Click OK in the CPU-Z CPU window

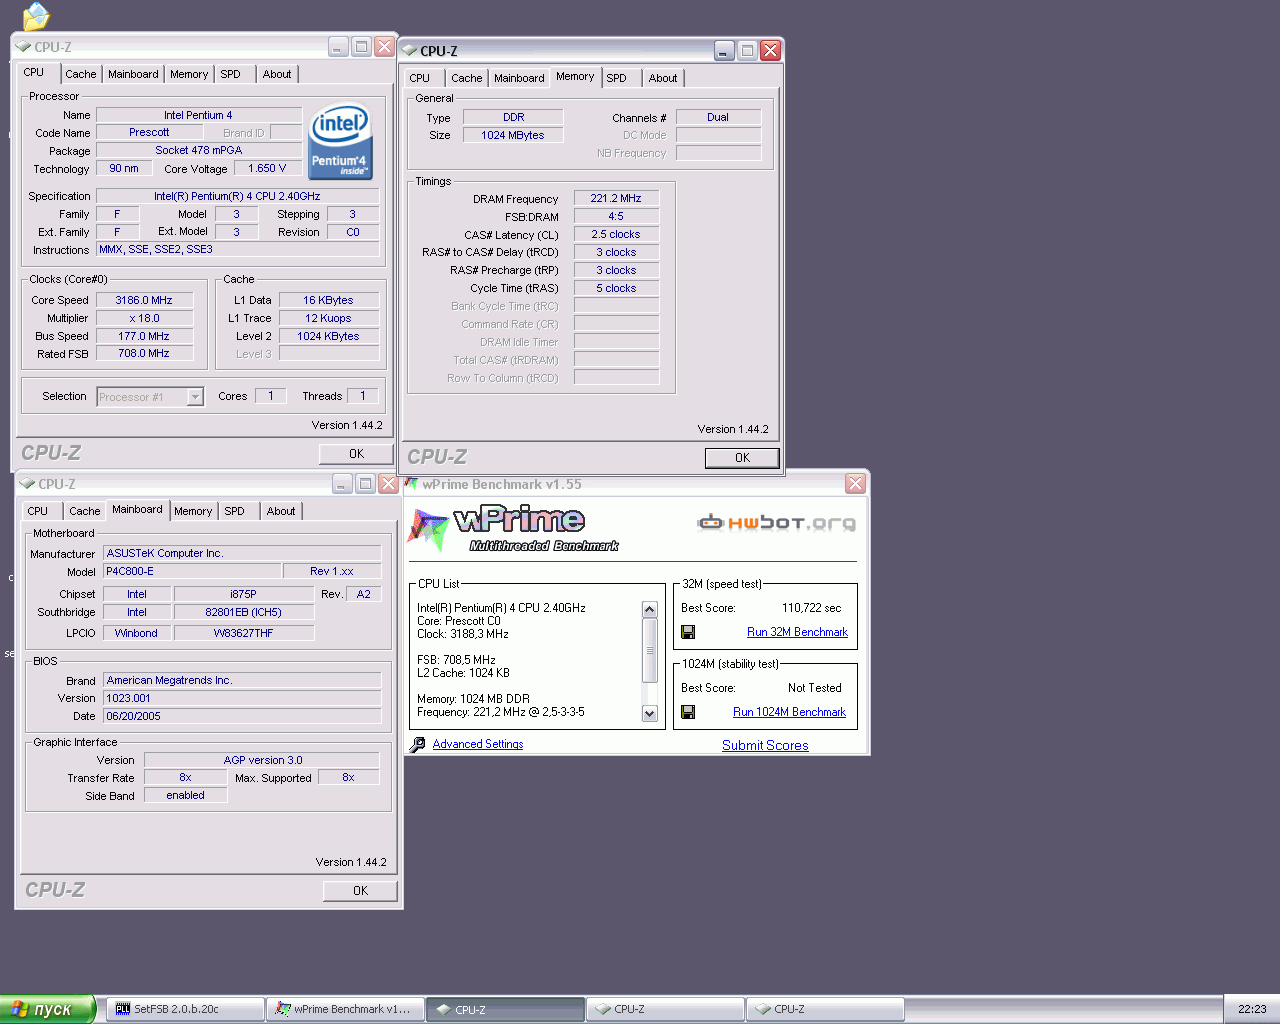[356, 454]
